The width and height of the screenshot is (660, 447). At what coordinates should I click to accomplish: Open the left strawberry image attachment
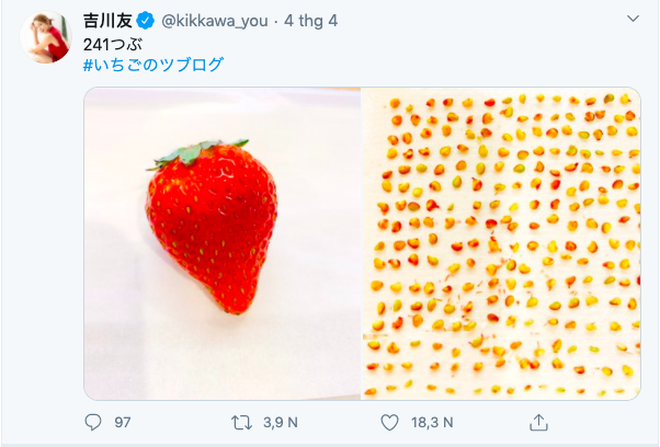click(221, 243)
